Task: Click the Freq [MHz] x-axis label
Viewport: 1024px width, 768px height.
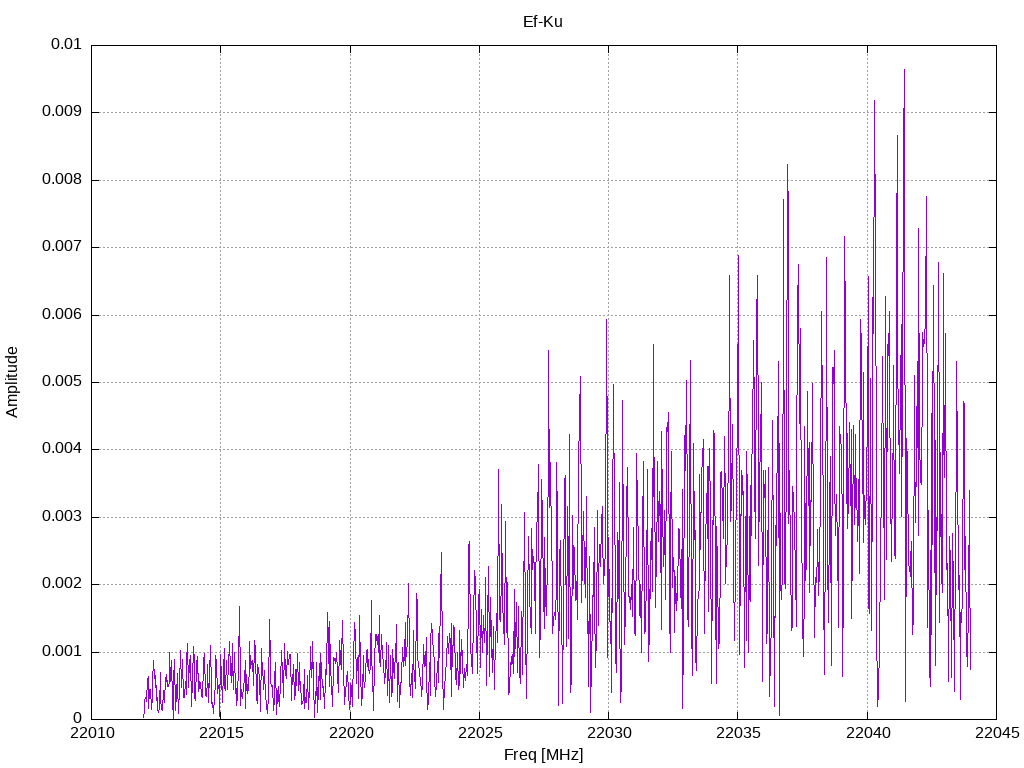Action: click(543, 755)
